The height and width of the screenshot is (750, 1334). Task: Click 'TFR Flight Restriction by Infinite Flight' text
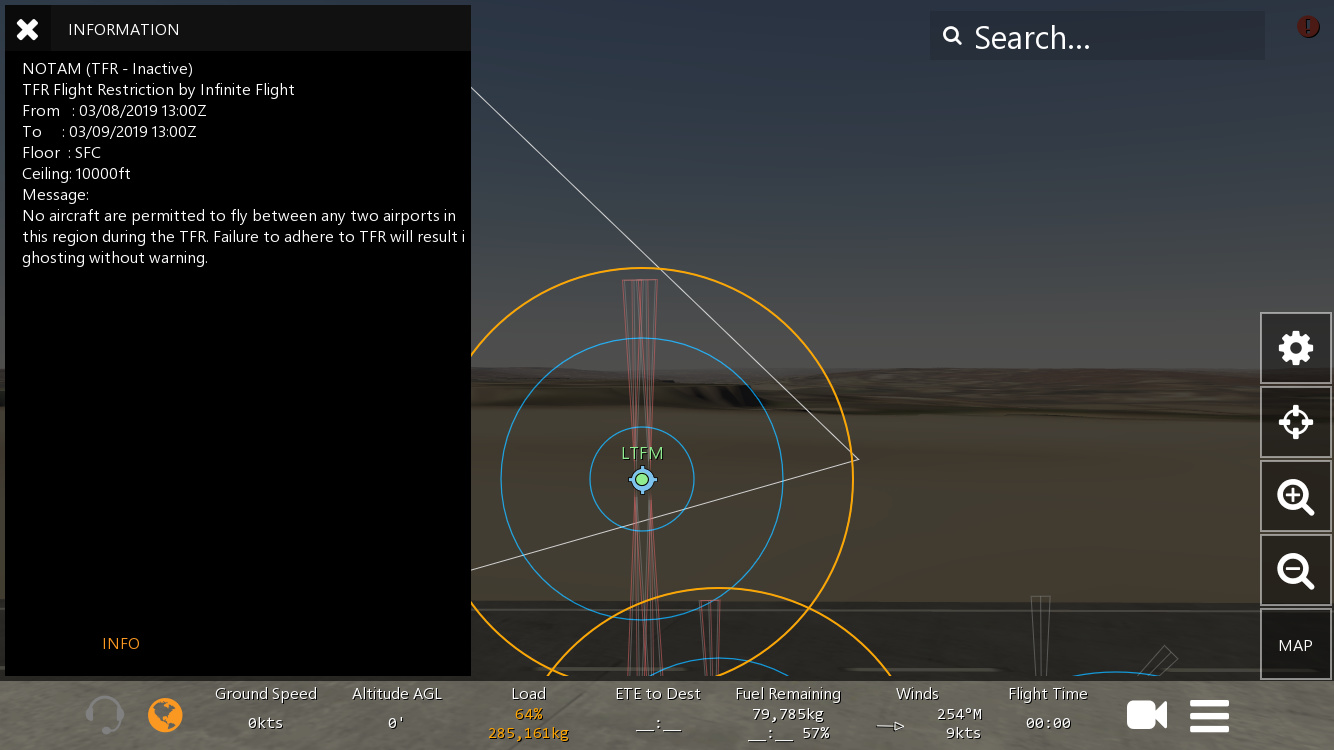159,90
